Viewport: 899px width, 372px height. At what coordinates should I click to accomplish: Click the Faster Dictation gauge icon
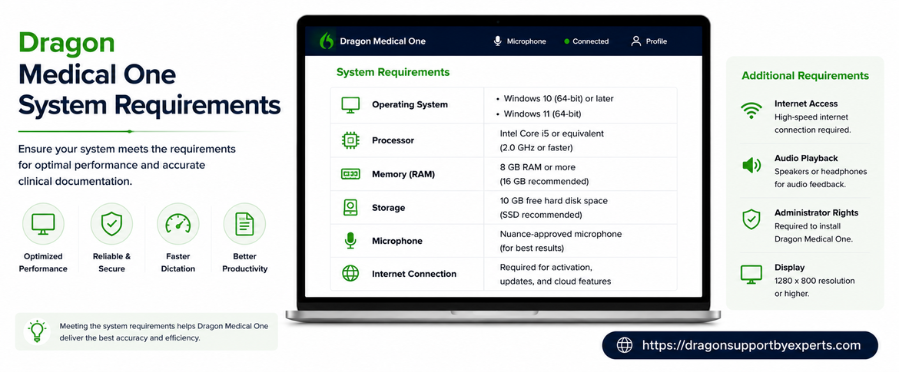pyautogui.click(x=178, y=224)
